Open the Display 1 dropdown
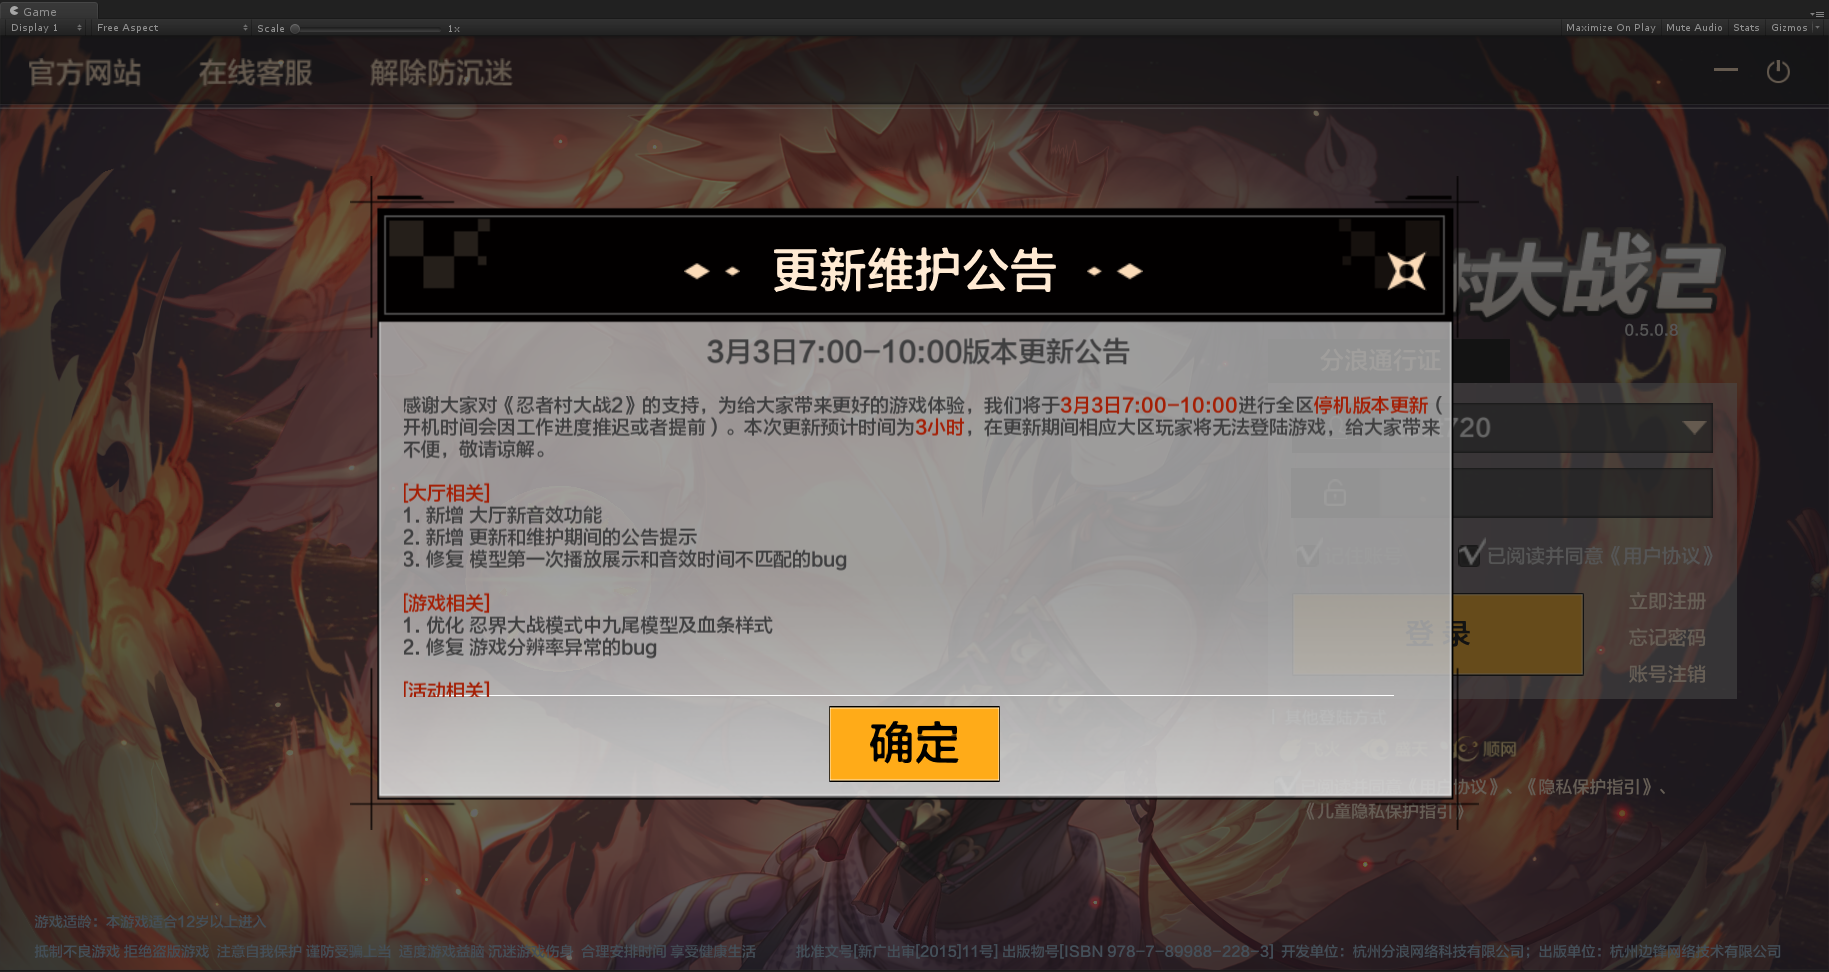Screen dimensions: 1829x972 [46, 28]
